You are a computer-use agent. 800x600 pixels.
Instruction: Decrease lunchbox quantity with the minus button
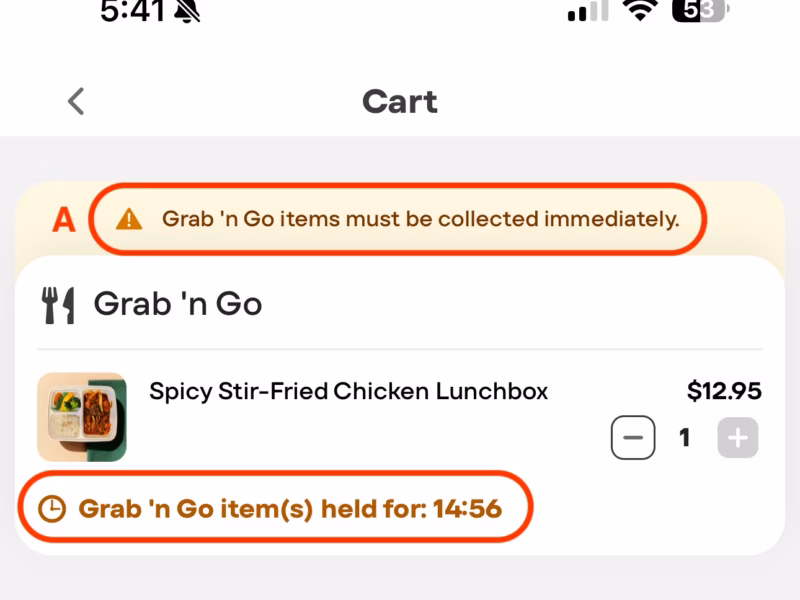pyautogui.click(x=633, y=438)
